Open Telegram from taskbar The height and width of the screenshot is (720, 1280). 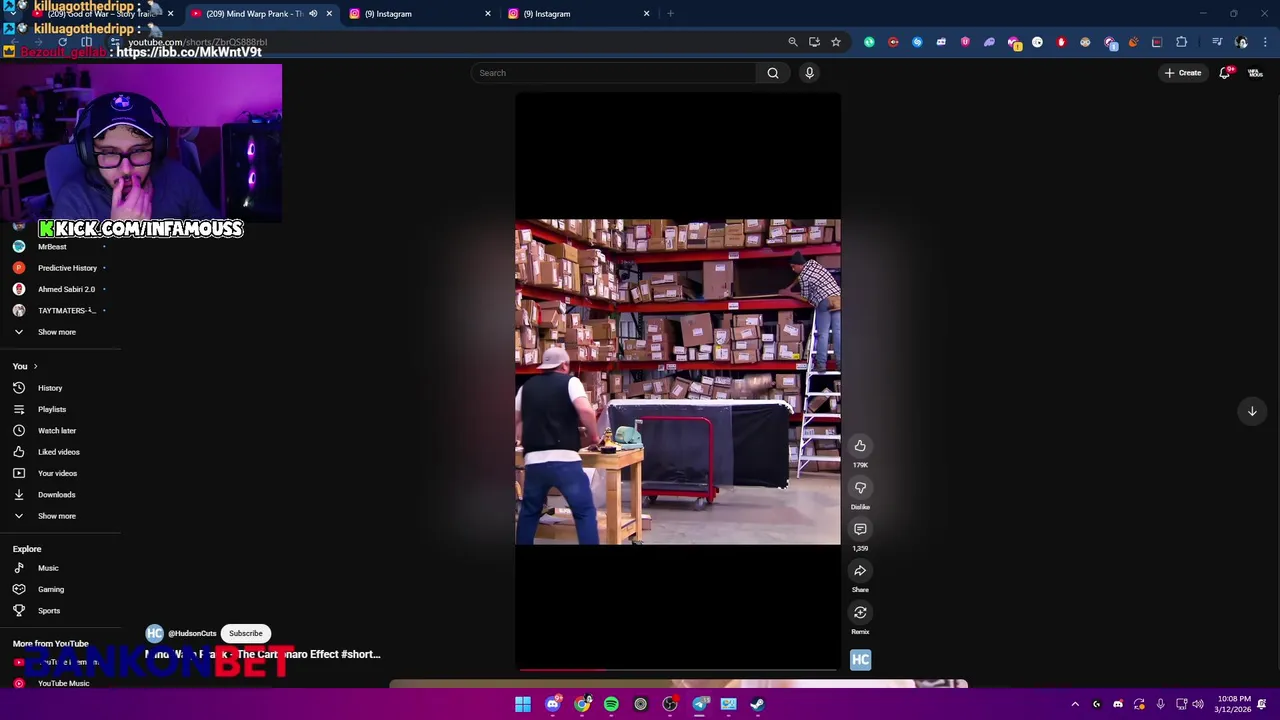click(699, 704)
